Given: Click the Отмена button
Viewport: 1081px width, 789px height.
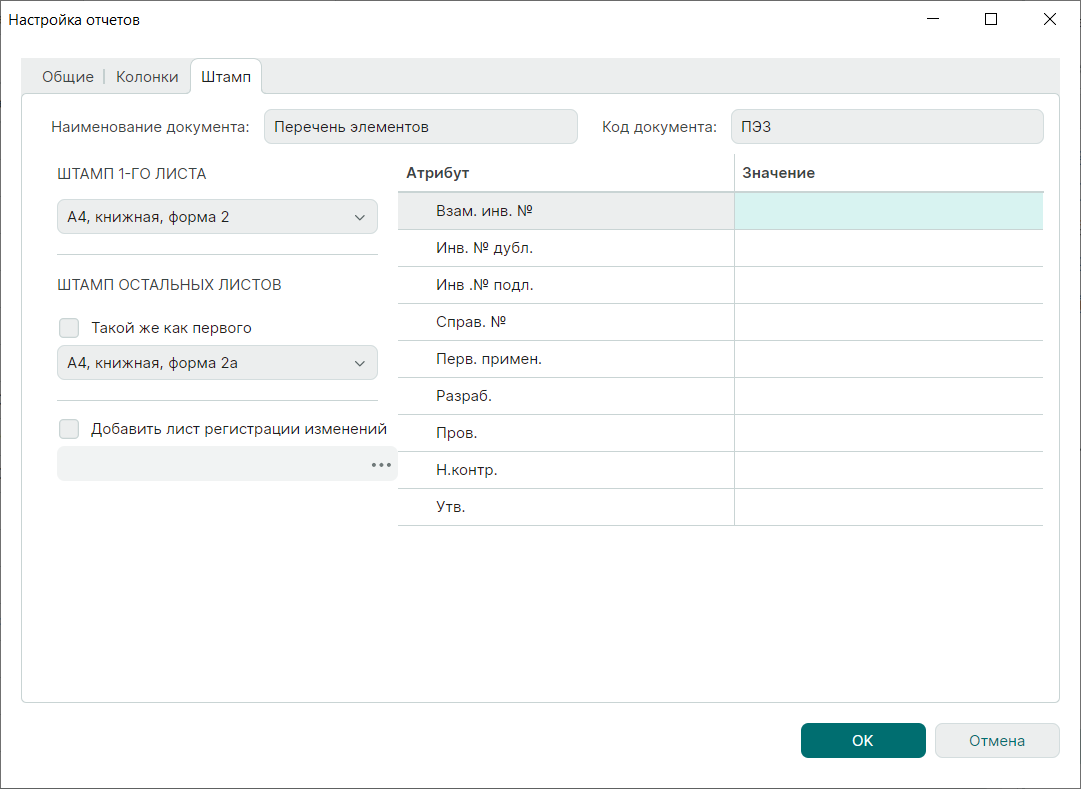Looking at the screenshot, I should (996, 741).
